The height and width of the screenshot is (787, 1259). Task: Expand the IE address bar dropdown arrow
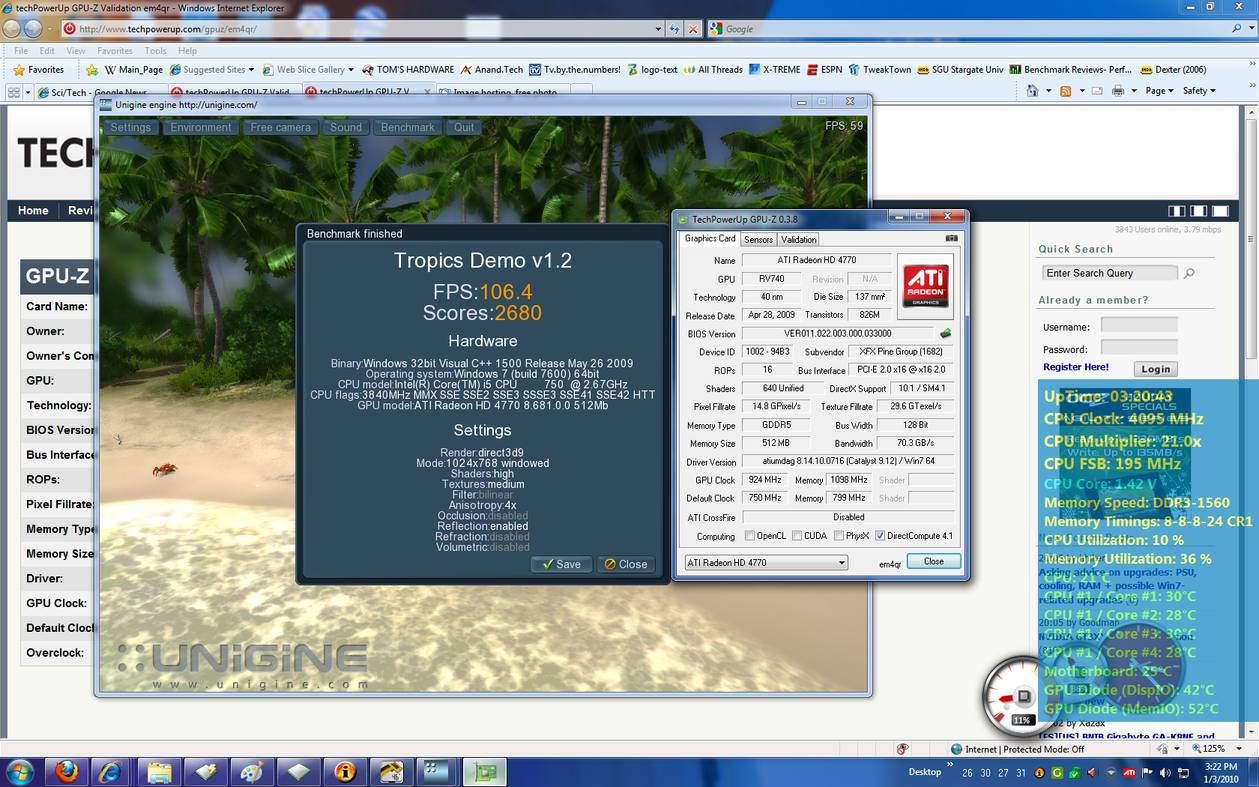(658, 29)
